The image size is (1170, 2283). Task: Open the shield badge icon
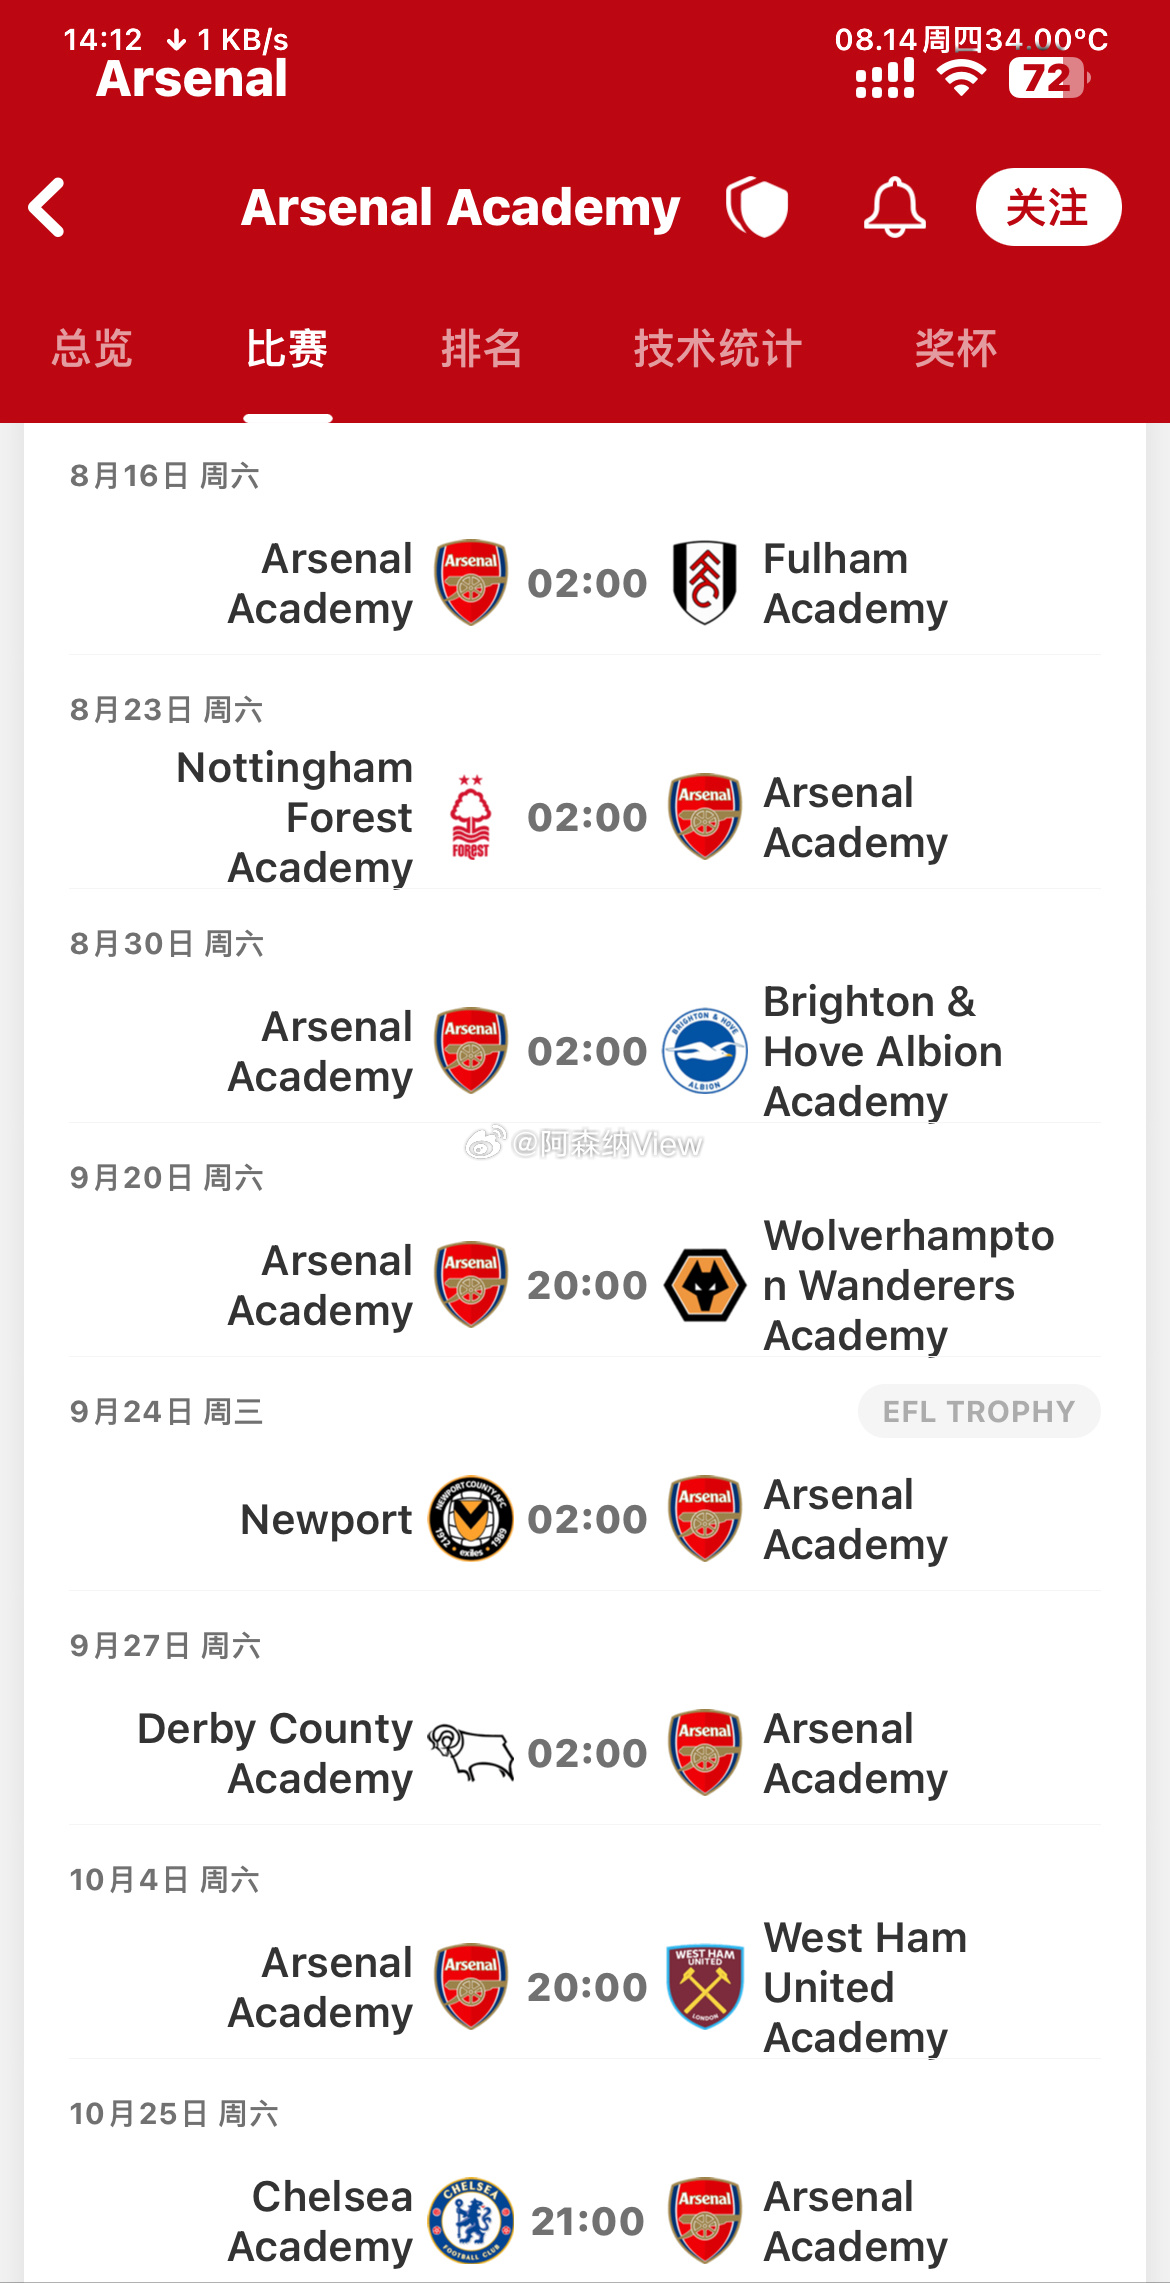click(x=757, y=207)
